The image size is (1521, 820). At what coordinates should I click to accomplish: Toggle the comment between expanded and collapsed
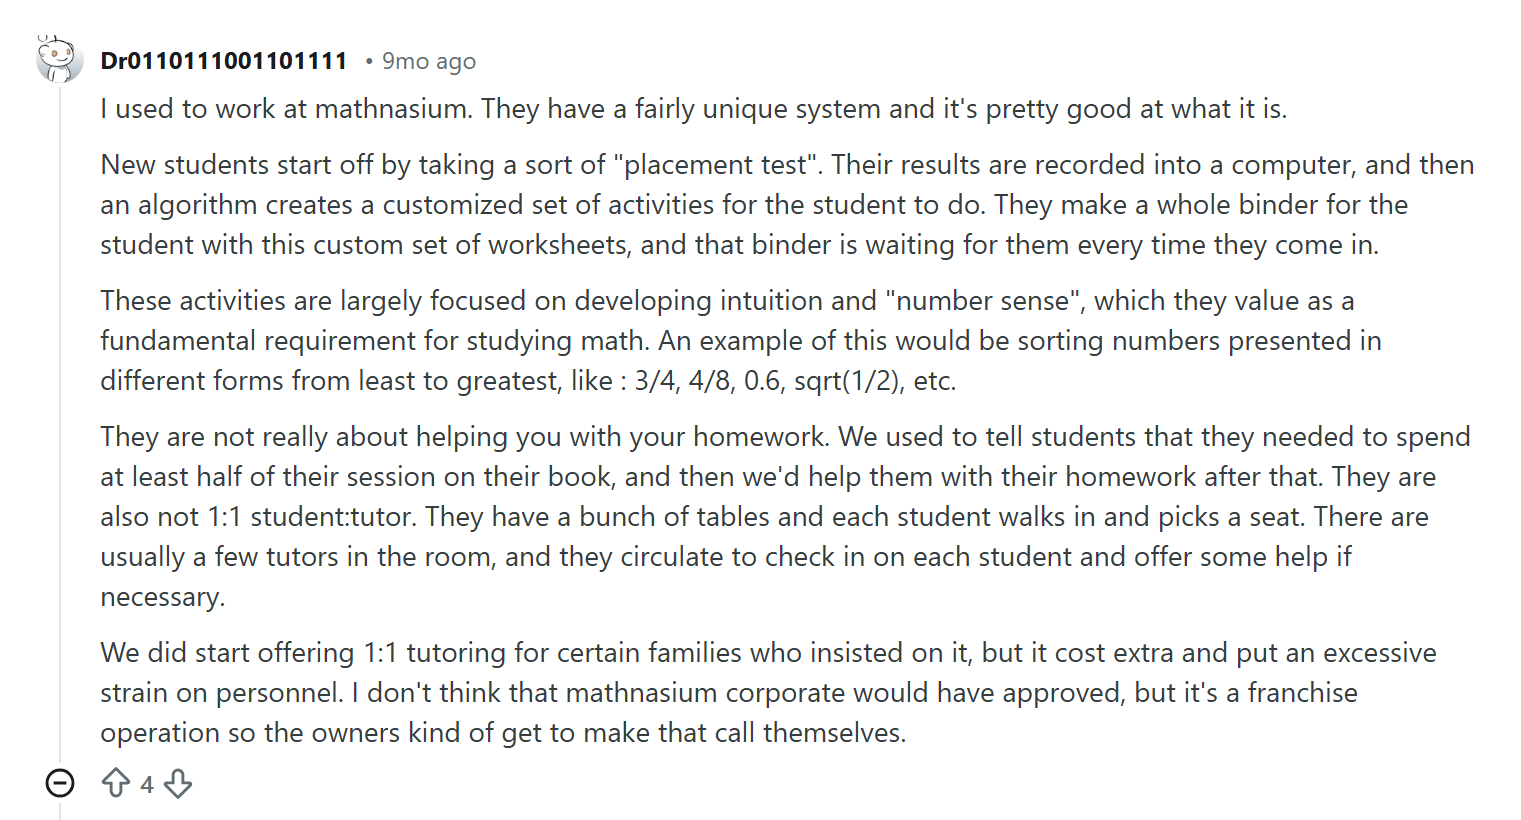click(x=61, y=784)
